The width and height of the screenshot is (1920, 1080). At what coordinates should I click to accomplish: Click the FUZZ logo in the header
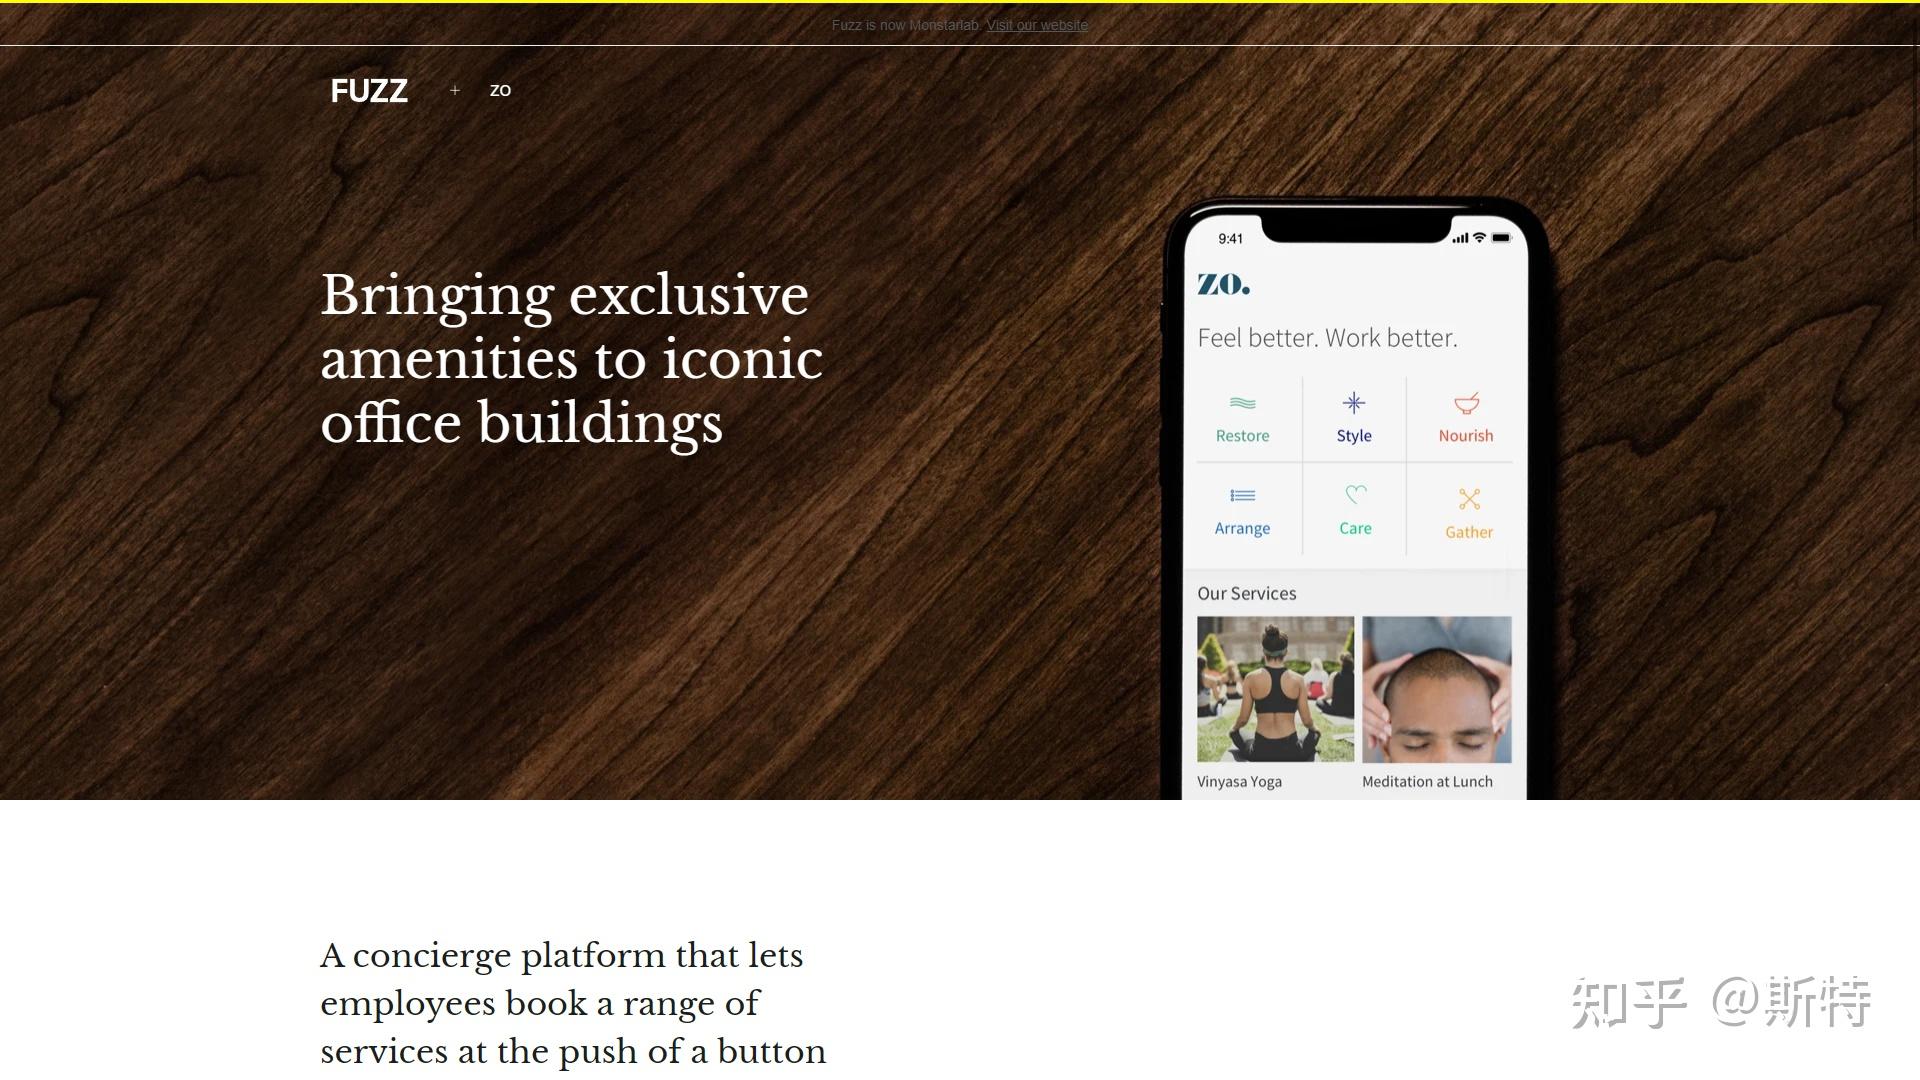pos(369,91)
